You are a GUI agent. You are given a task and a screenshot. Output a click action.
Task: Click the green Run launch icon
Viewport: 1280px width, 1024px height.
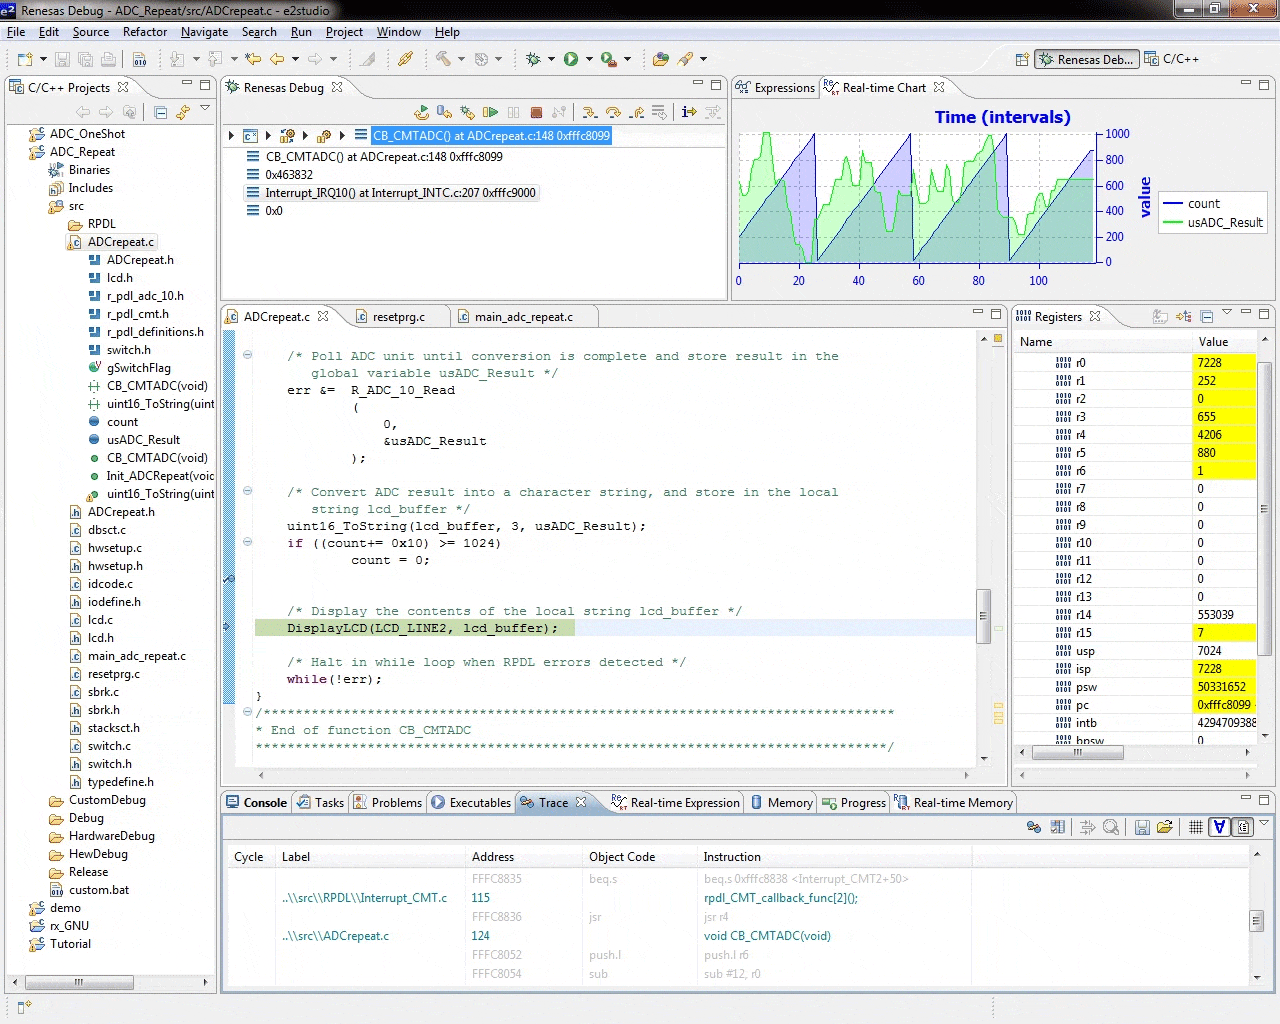tap(571, 59)
